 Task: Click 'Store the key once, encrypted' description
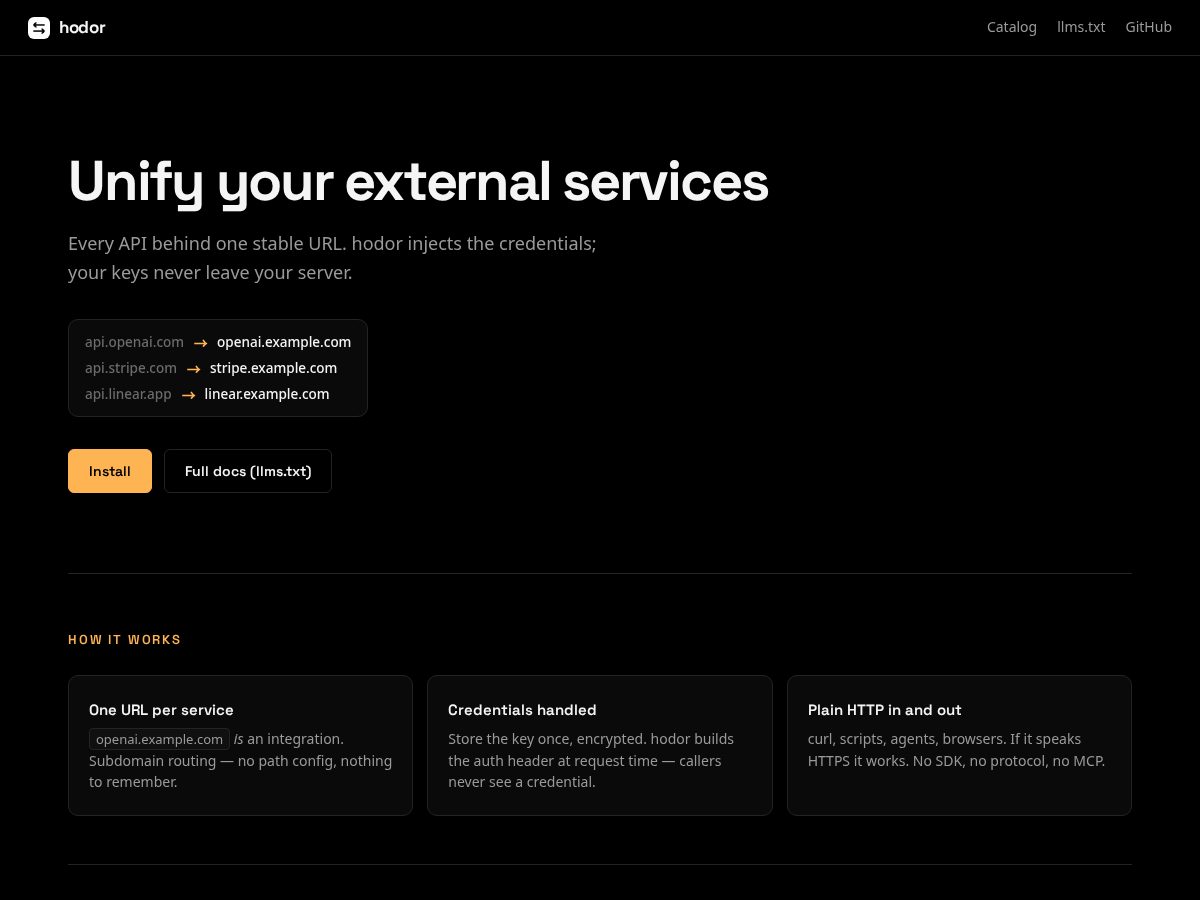pyautogui.click(x=591, y=760)
